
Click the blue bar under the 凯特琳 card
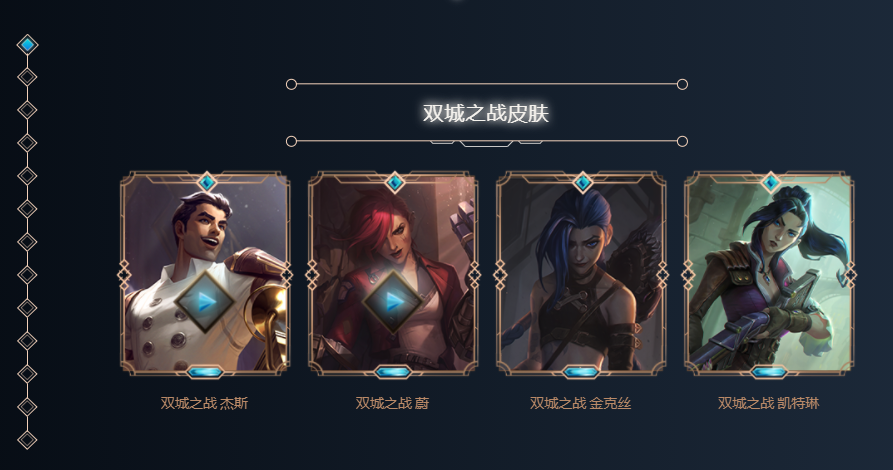coord(769,373)
